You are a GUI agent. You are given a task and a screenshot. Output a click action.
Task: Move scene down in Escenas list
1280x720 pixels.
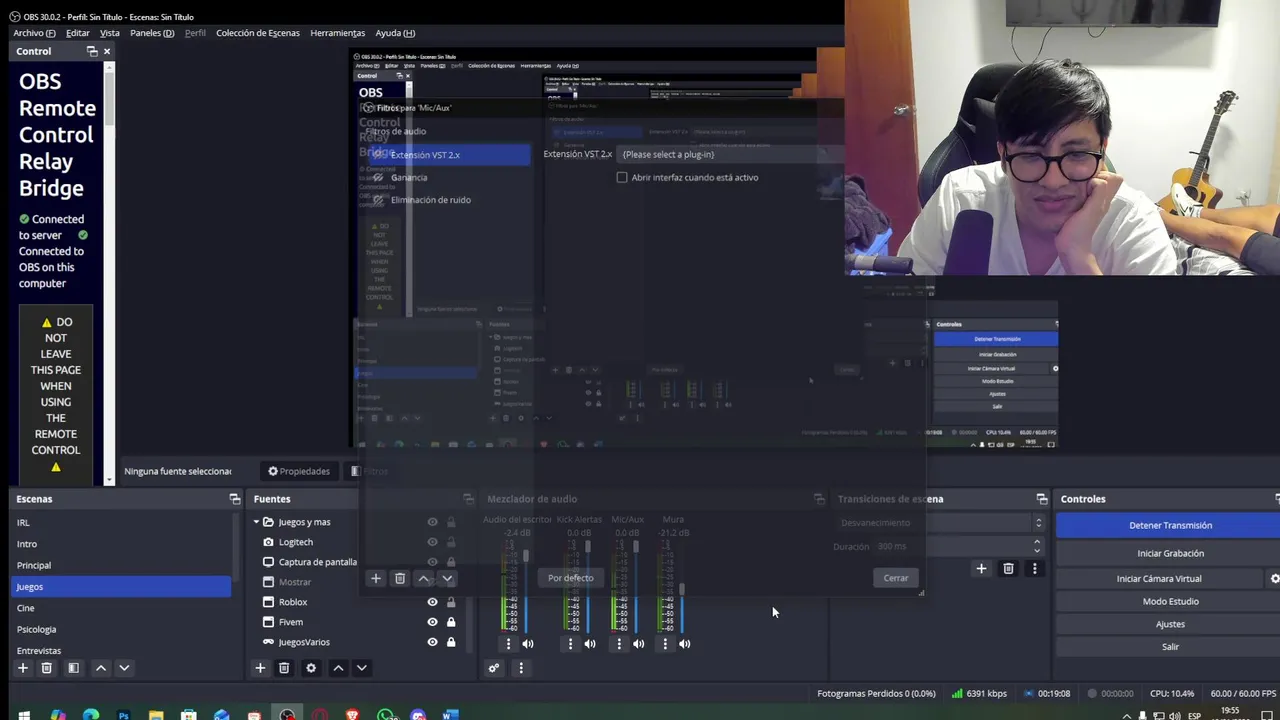(124, 668)
